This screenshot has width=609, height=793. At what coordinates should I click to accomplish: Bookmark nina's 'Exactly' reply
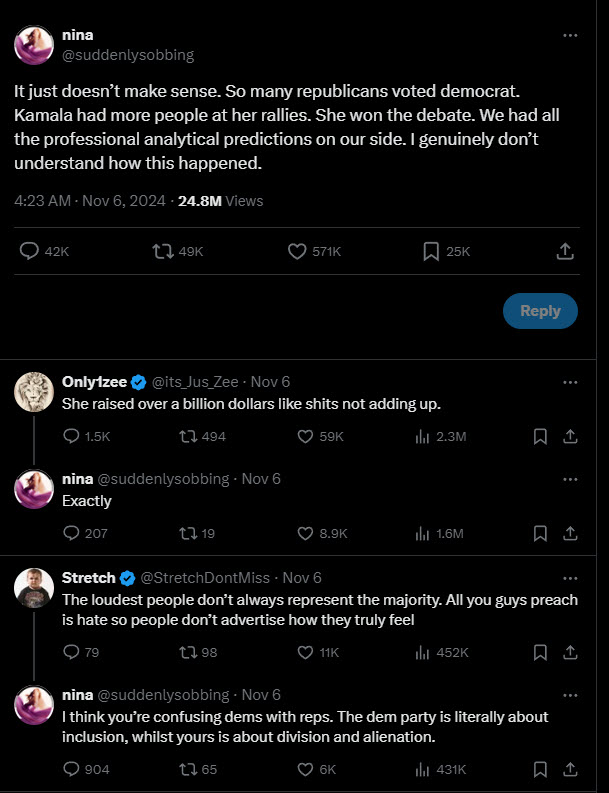coord(540,533)
